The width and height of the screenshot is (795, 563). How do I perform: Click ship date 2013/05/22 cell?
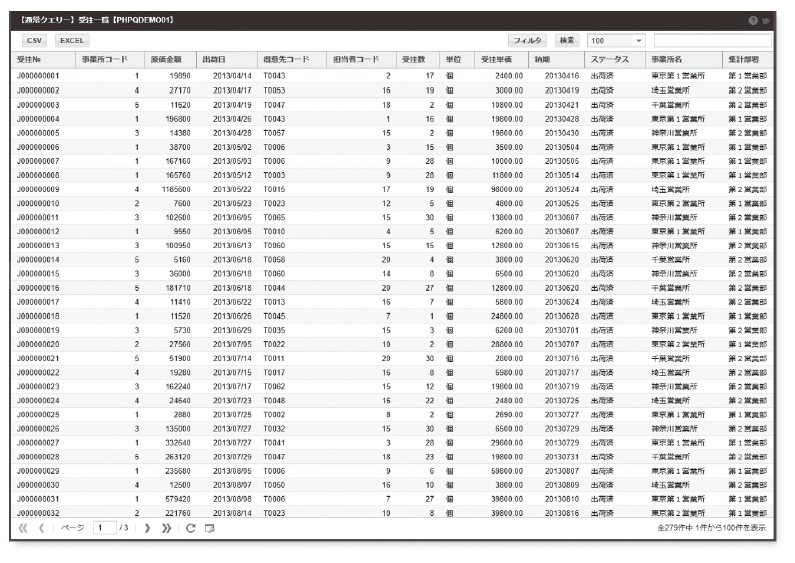[x=232, y=189]
